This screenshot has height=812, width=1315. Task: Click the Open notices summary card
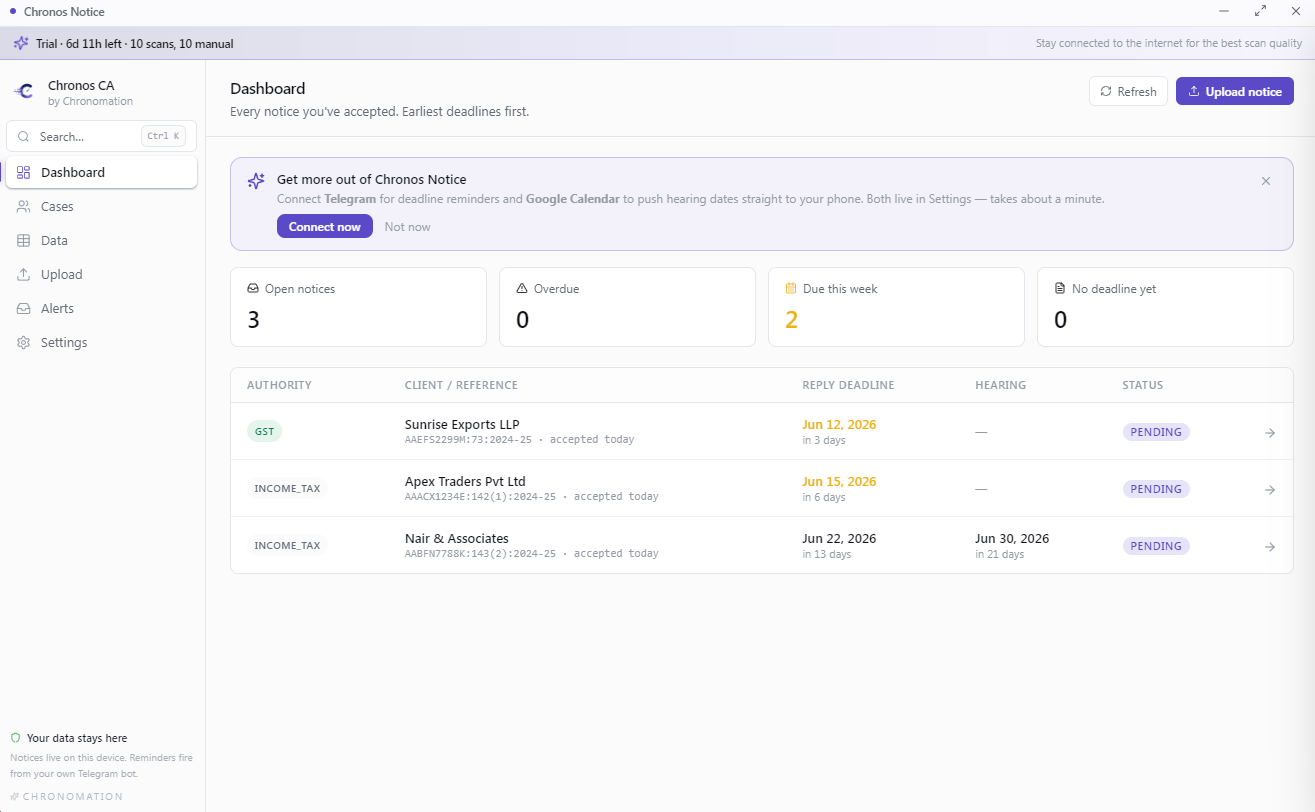pyautogui.click(x=358, y=307)
